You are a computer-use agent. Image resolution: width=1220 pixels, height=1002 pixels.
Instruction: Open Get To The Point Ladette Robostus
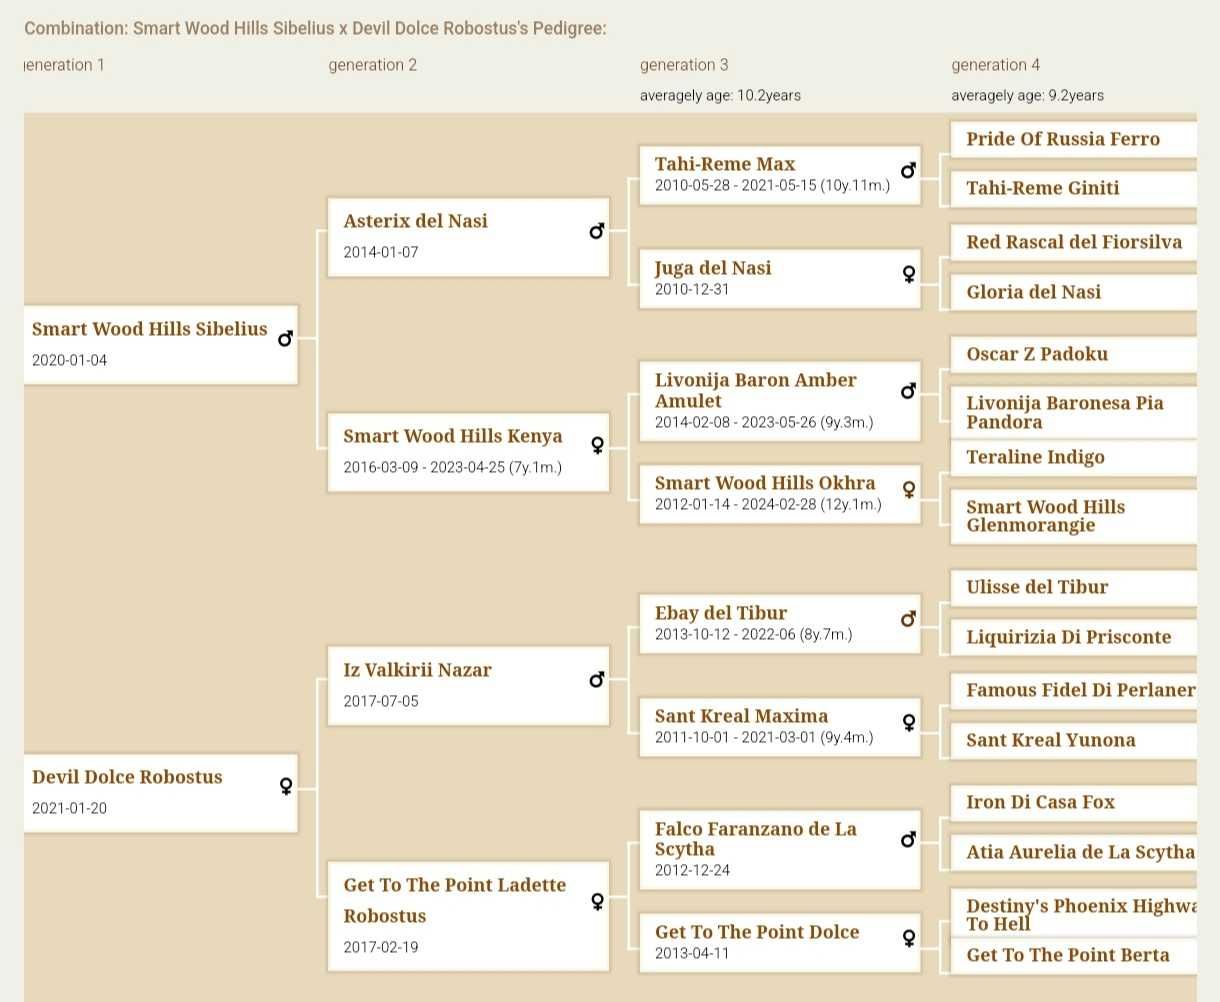pyautogui.click(x=454, y=900)
